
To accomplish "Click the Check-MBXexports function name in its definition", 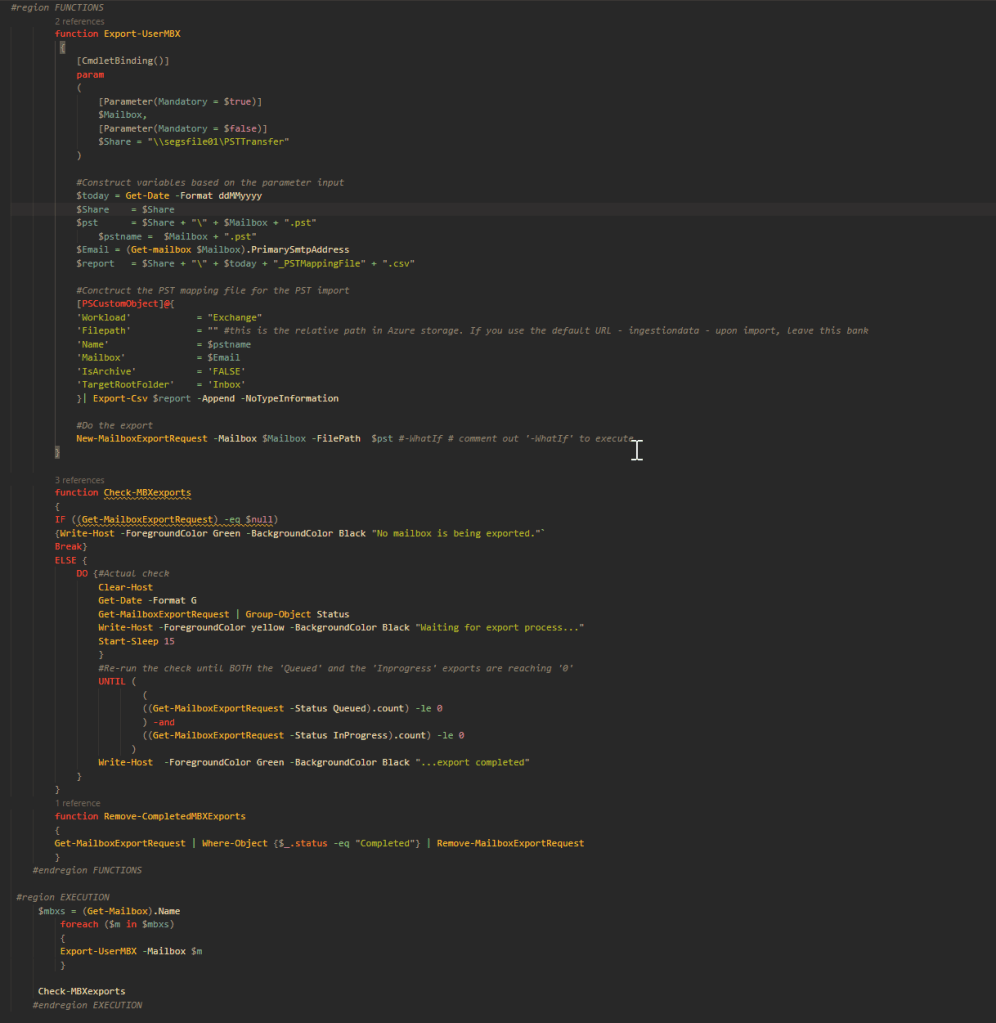I will tap(147, 493).
